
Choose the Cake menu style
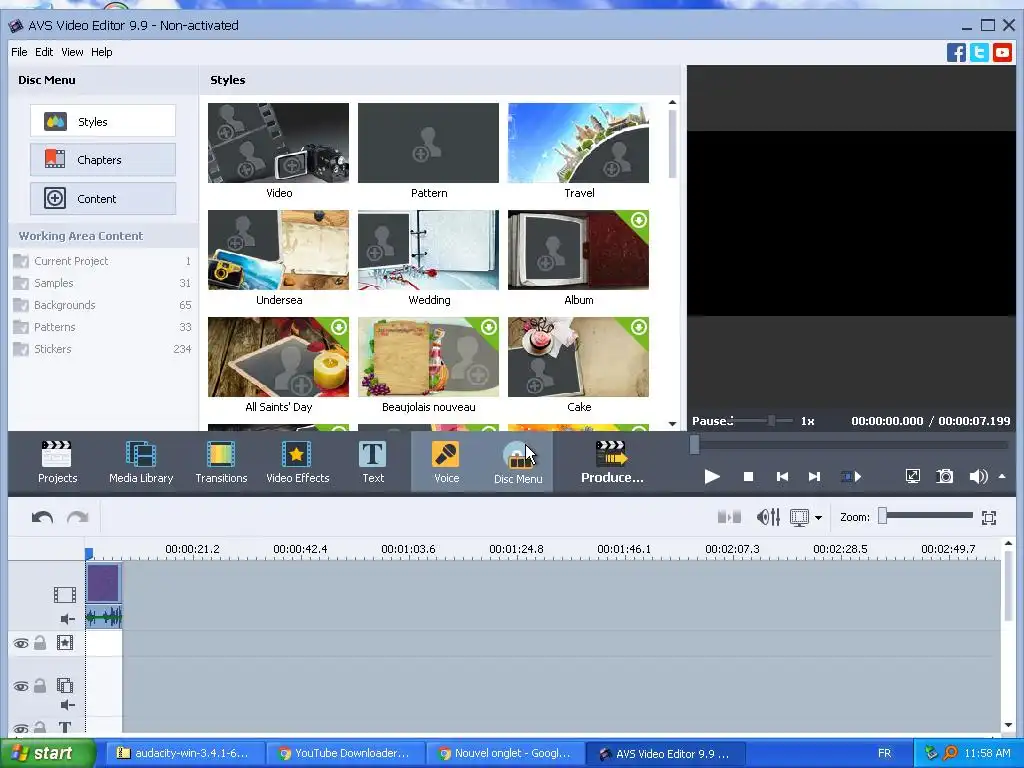coord(579,357)
